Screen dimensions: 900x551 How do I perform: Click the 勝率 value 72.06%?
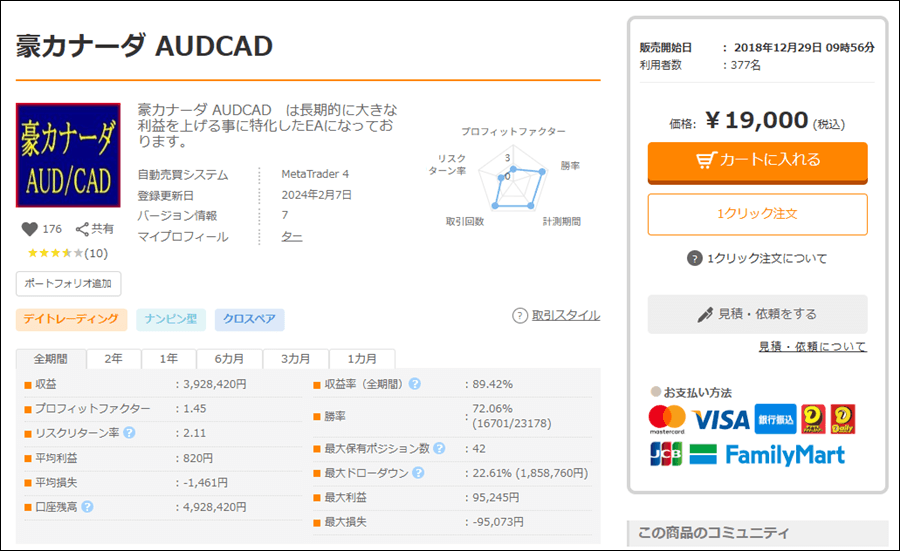(x=492, y=408)
